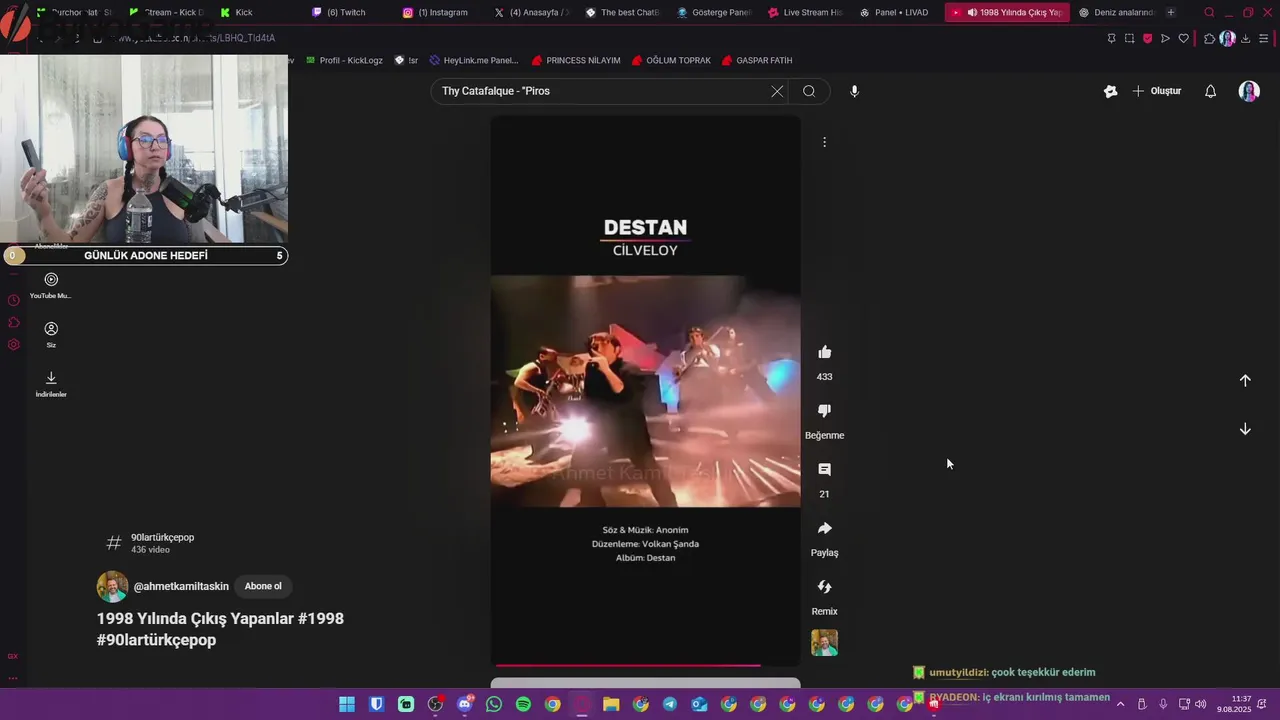Open the YouTube account avatar menu

pyautogui.click(x=1249, y=91)
